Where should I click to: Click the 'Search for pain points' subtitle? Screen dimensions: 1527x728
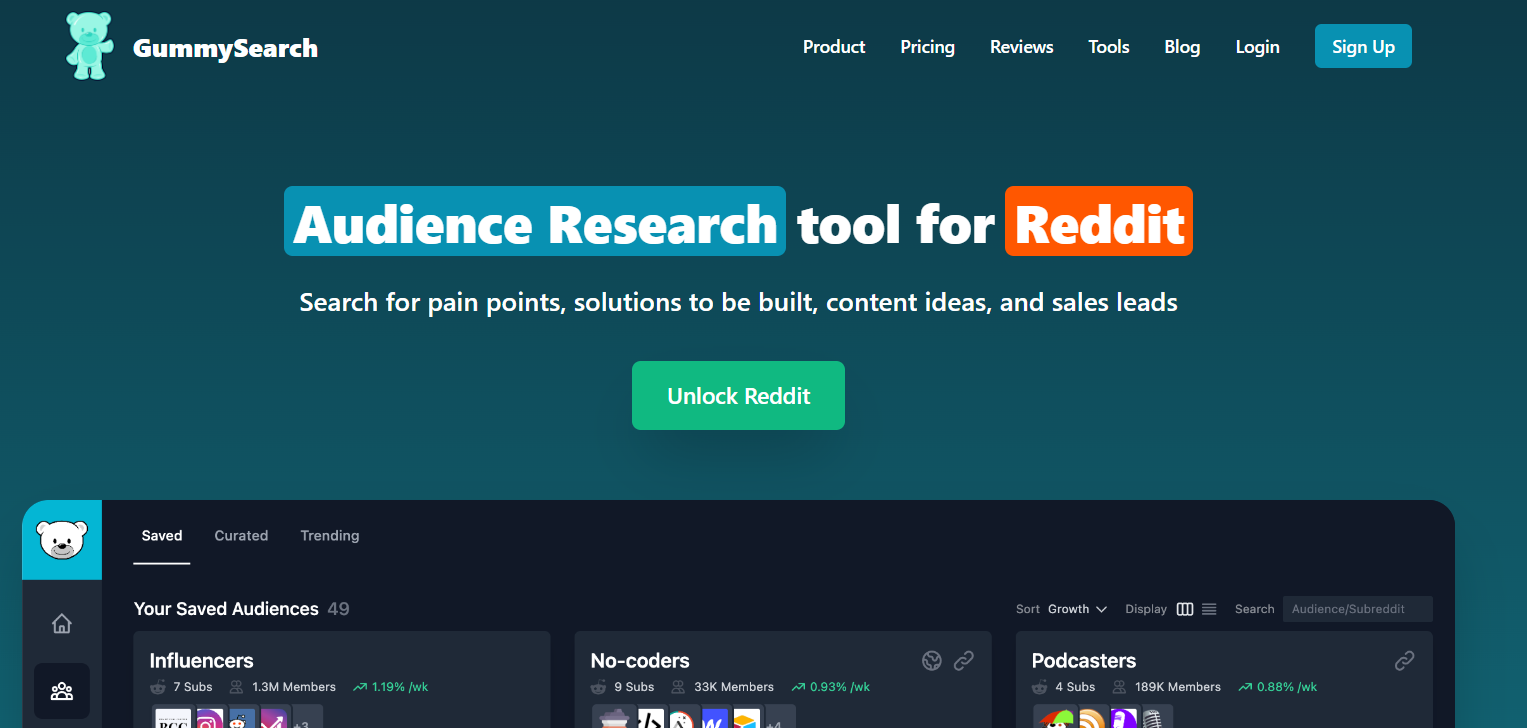point(738,302)
